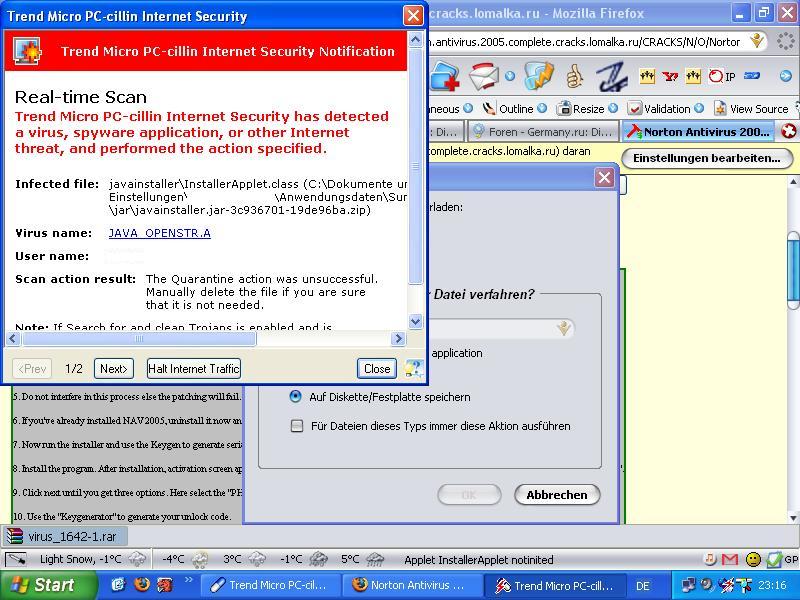Image resolution: width=800 pixels, height=600 pixels.
Task: Click the -4°C forecast icon in status bar
Action: tap(199, 560)
